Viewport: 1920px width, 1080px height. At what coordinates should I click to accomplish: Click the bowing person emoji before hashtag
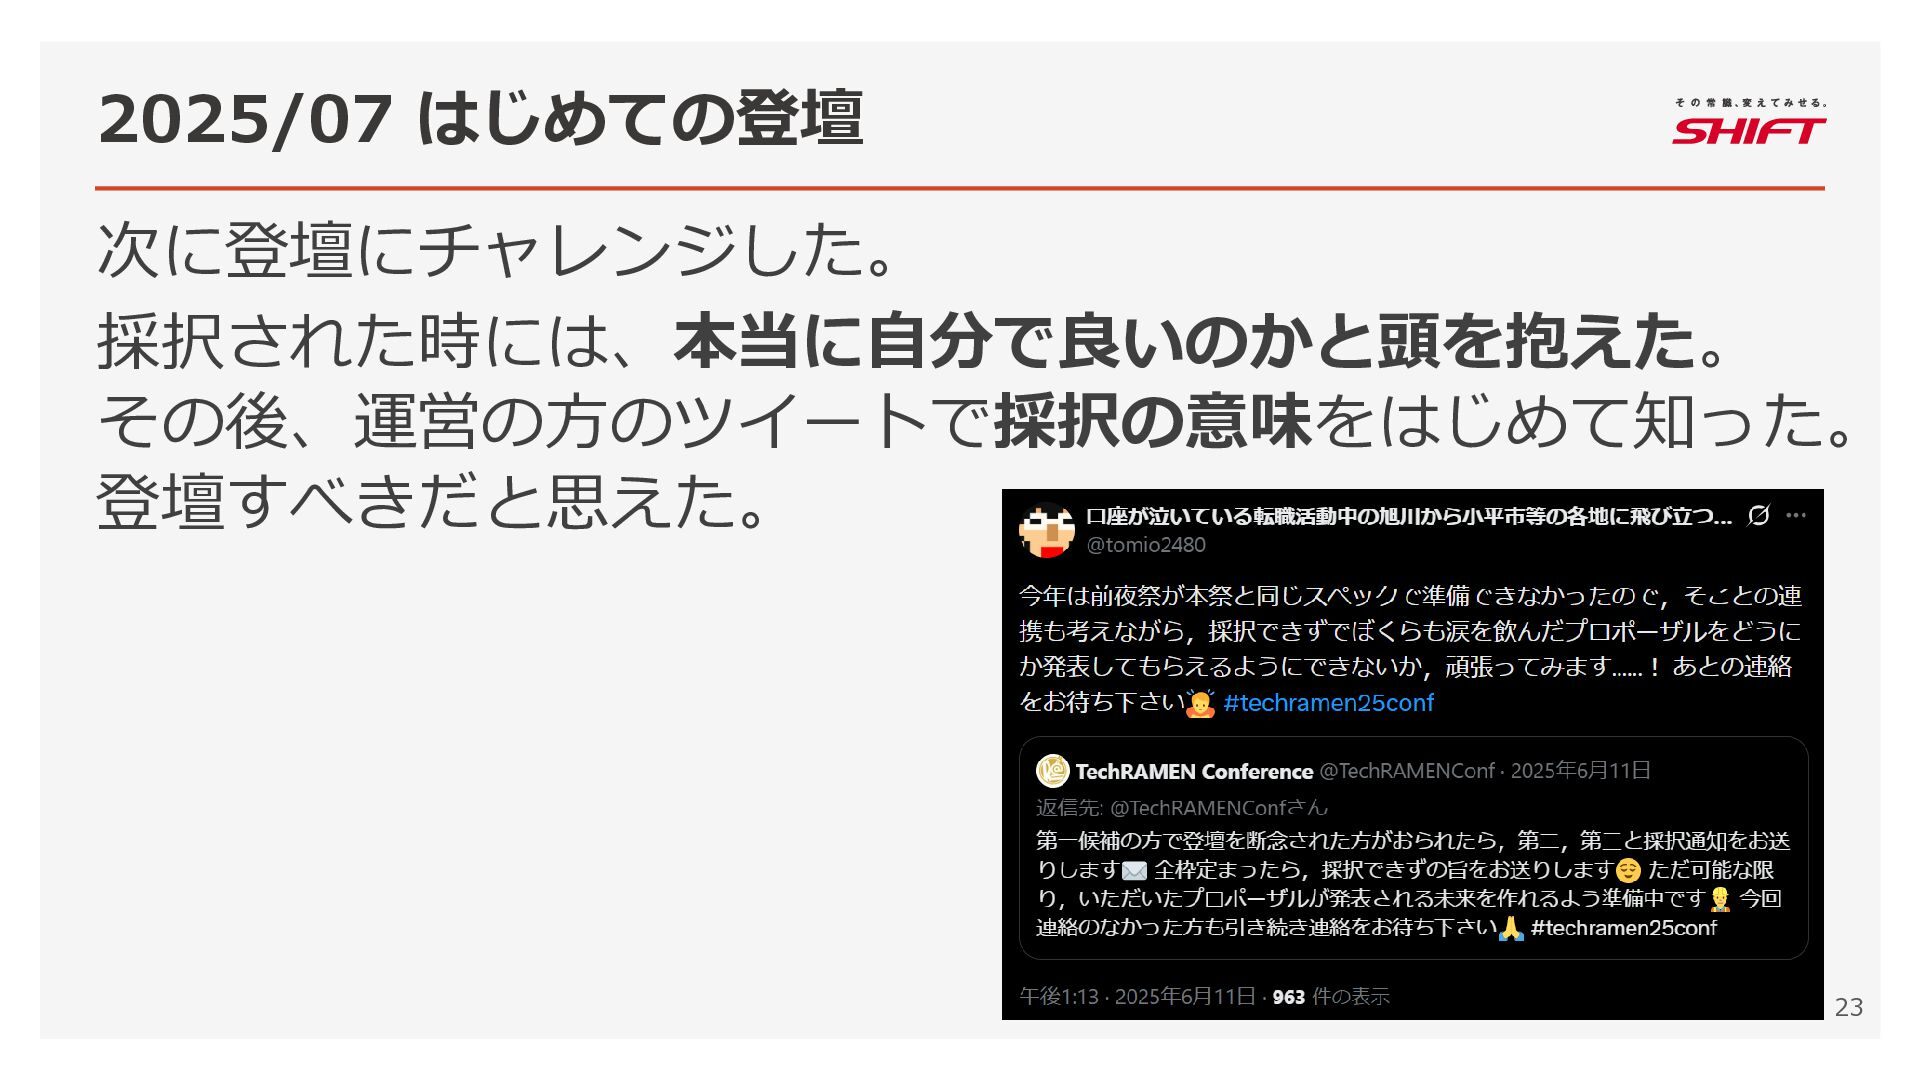(x=1200, y=703)
